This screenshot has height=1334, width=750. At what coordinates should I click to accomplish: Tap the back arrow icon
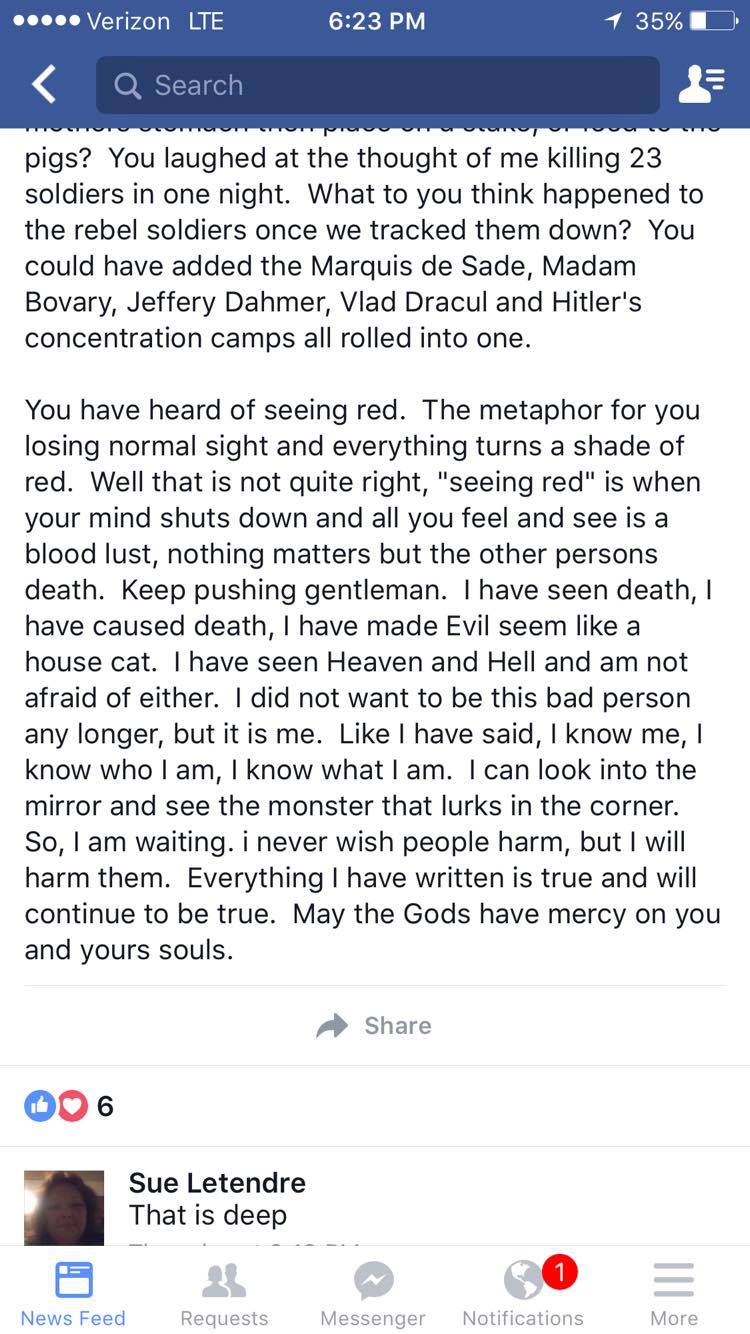click(x=44, y=85)
